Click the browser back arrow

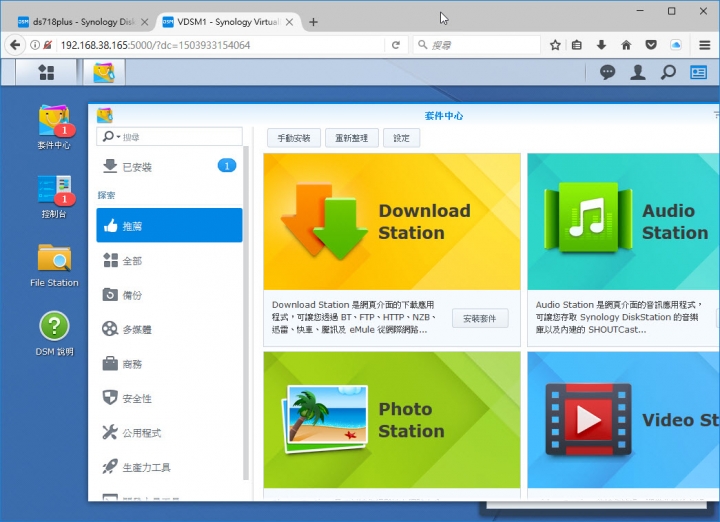point(15,45)
